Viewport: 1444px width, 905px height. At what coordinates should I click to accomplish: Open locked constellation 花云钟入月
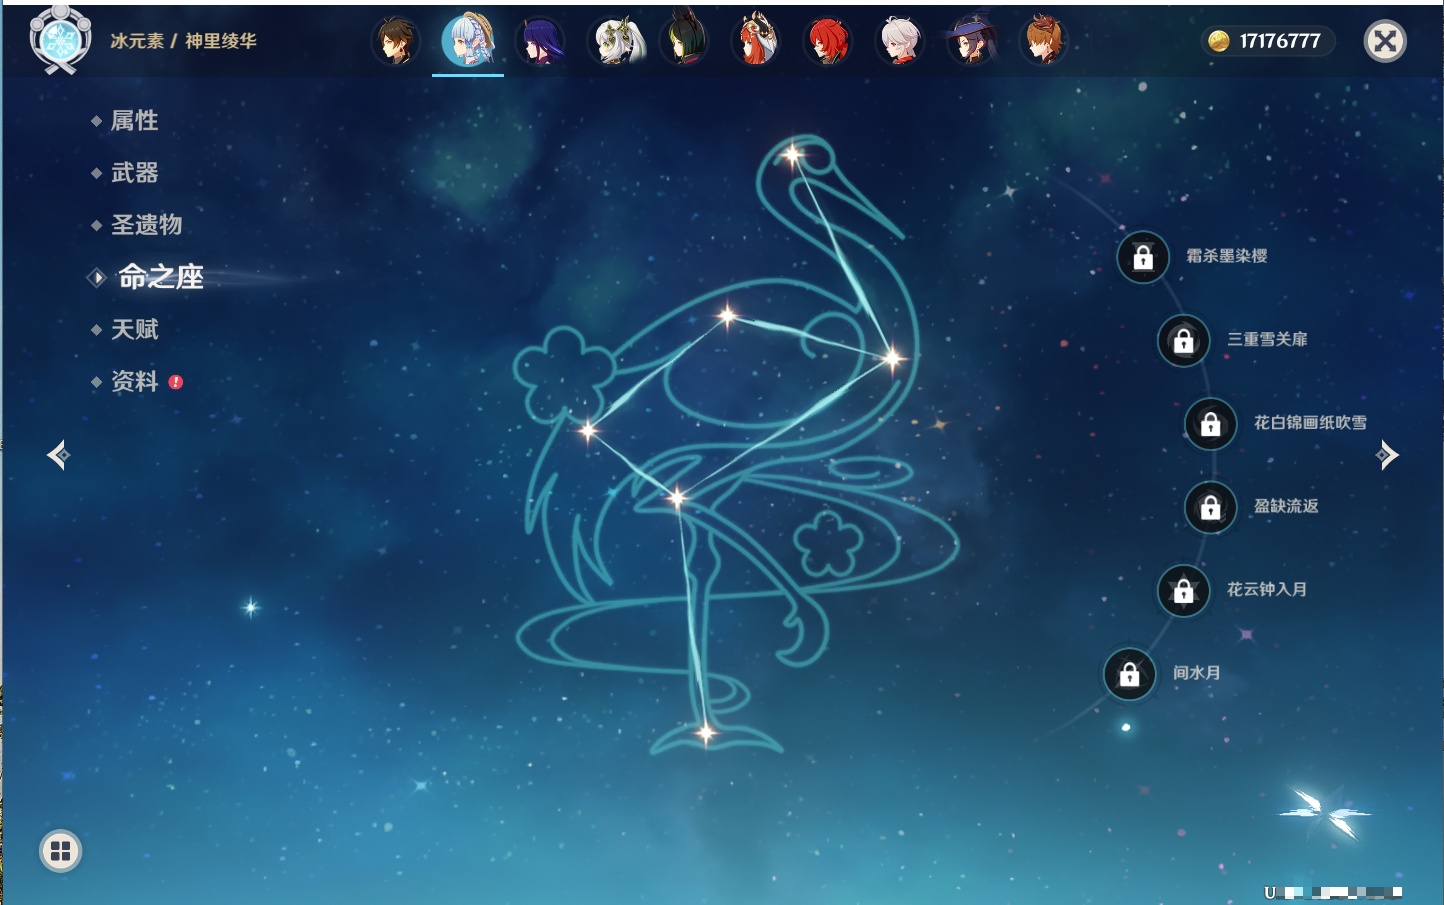(1183, 590)
